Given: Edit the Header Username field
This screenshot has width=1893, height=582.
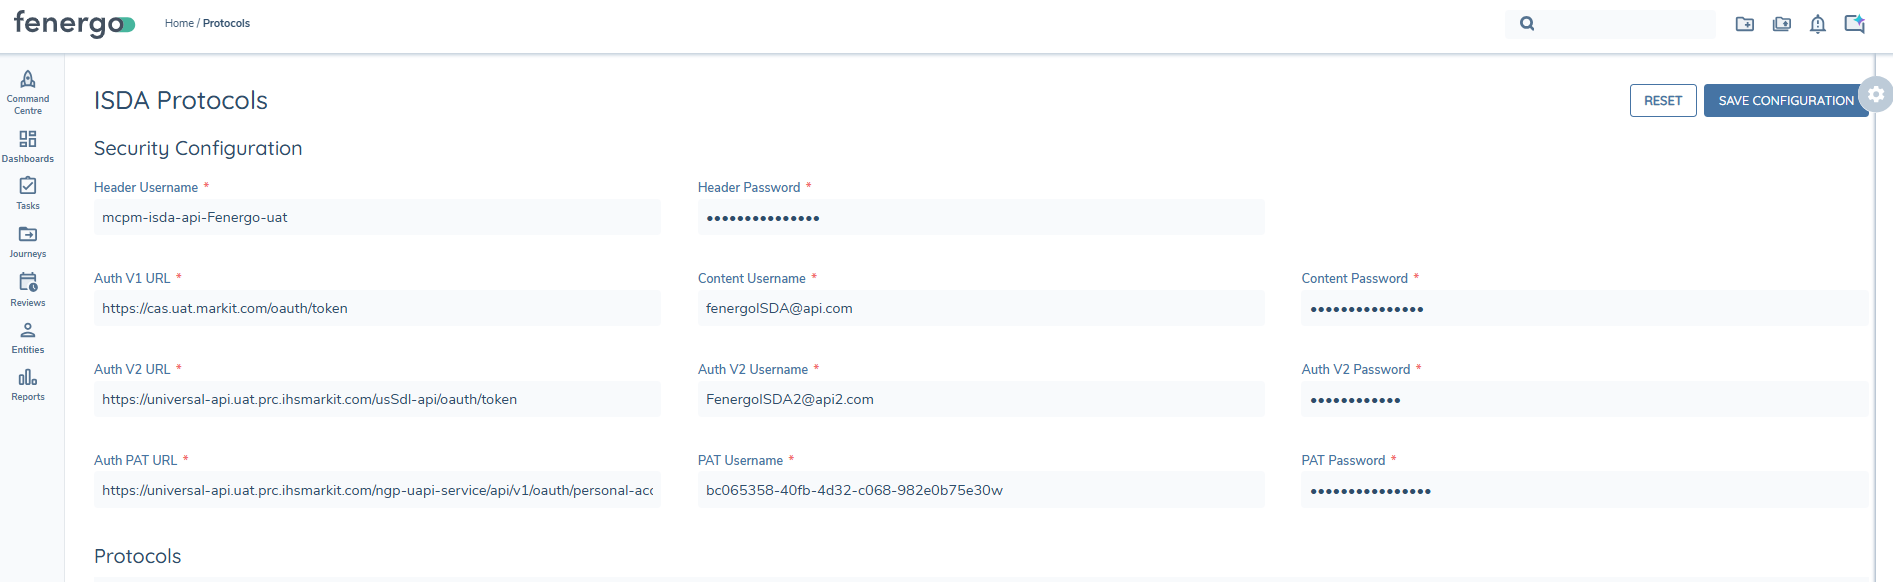Looking at the screenshot, I should [x=377, y=217].
